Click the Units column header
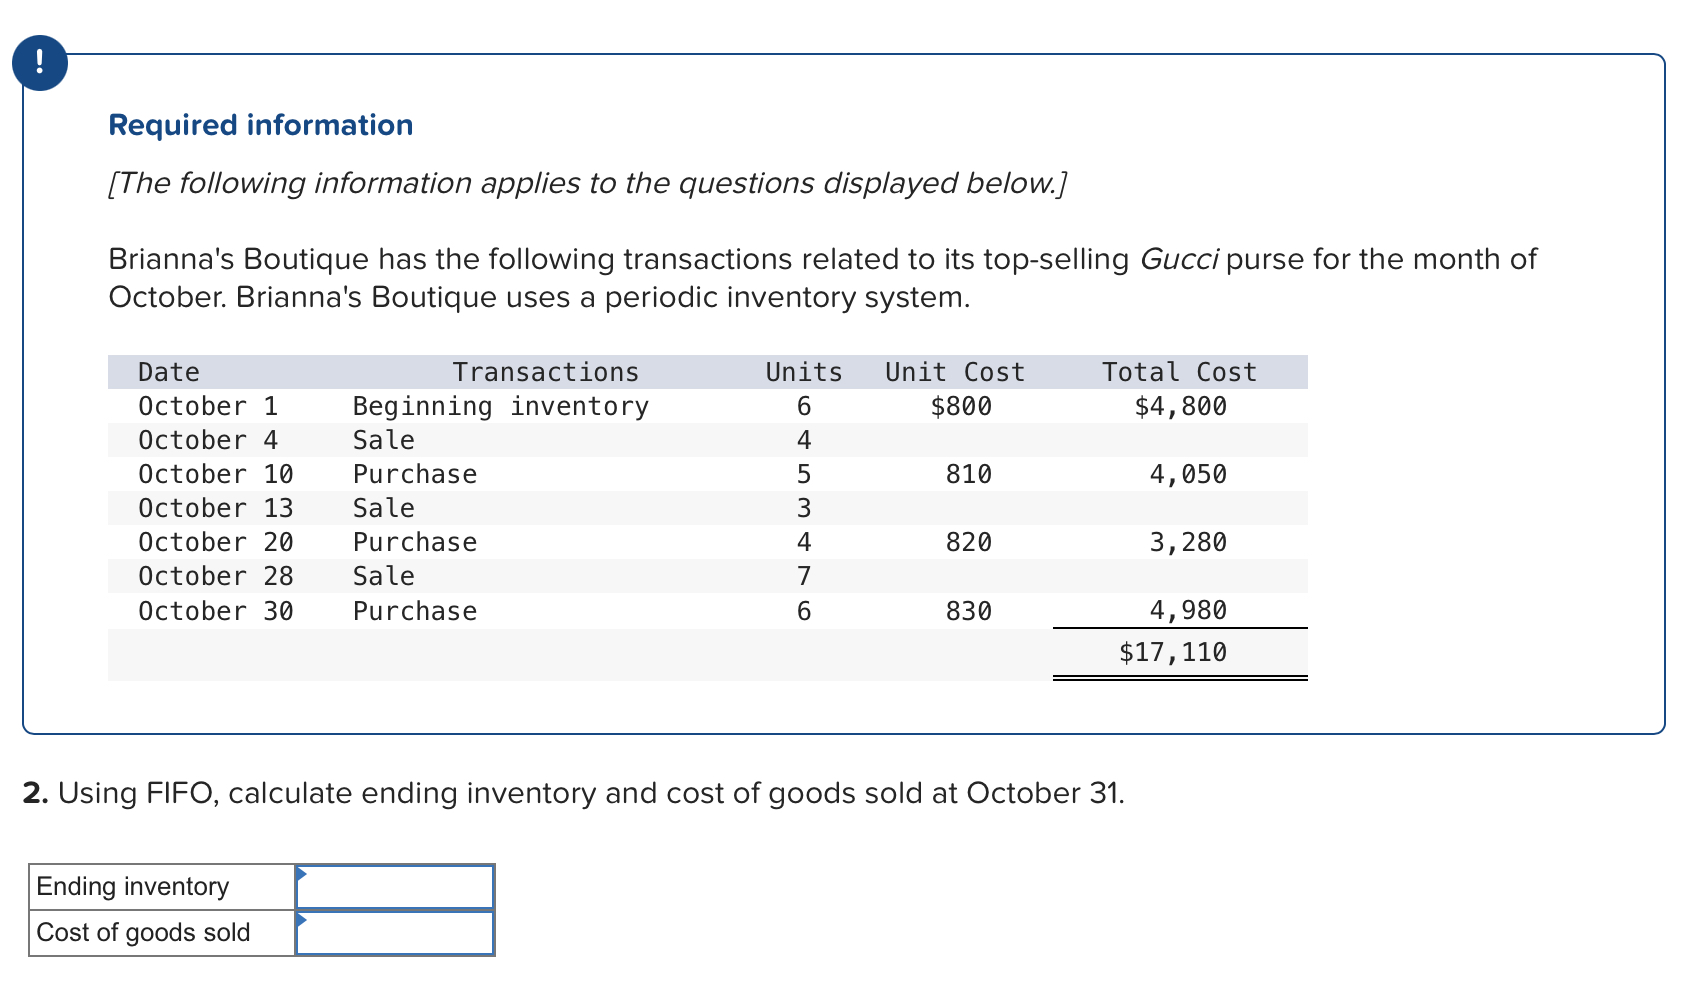This screenshot has height=986, width=1693. pos(803,372)
